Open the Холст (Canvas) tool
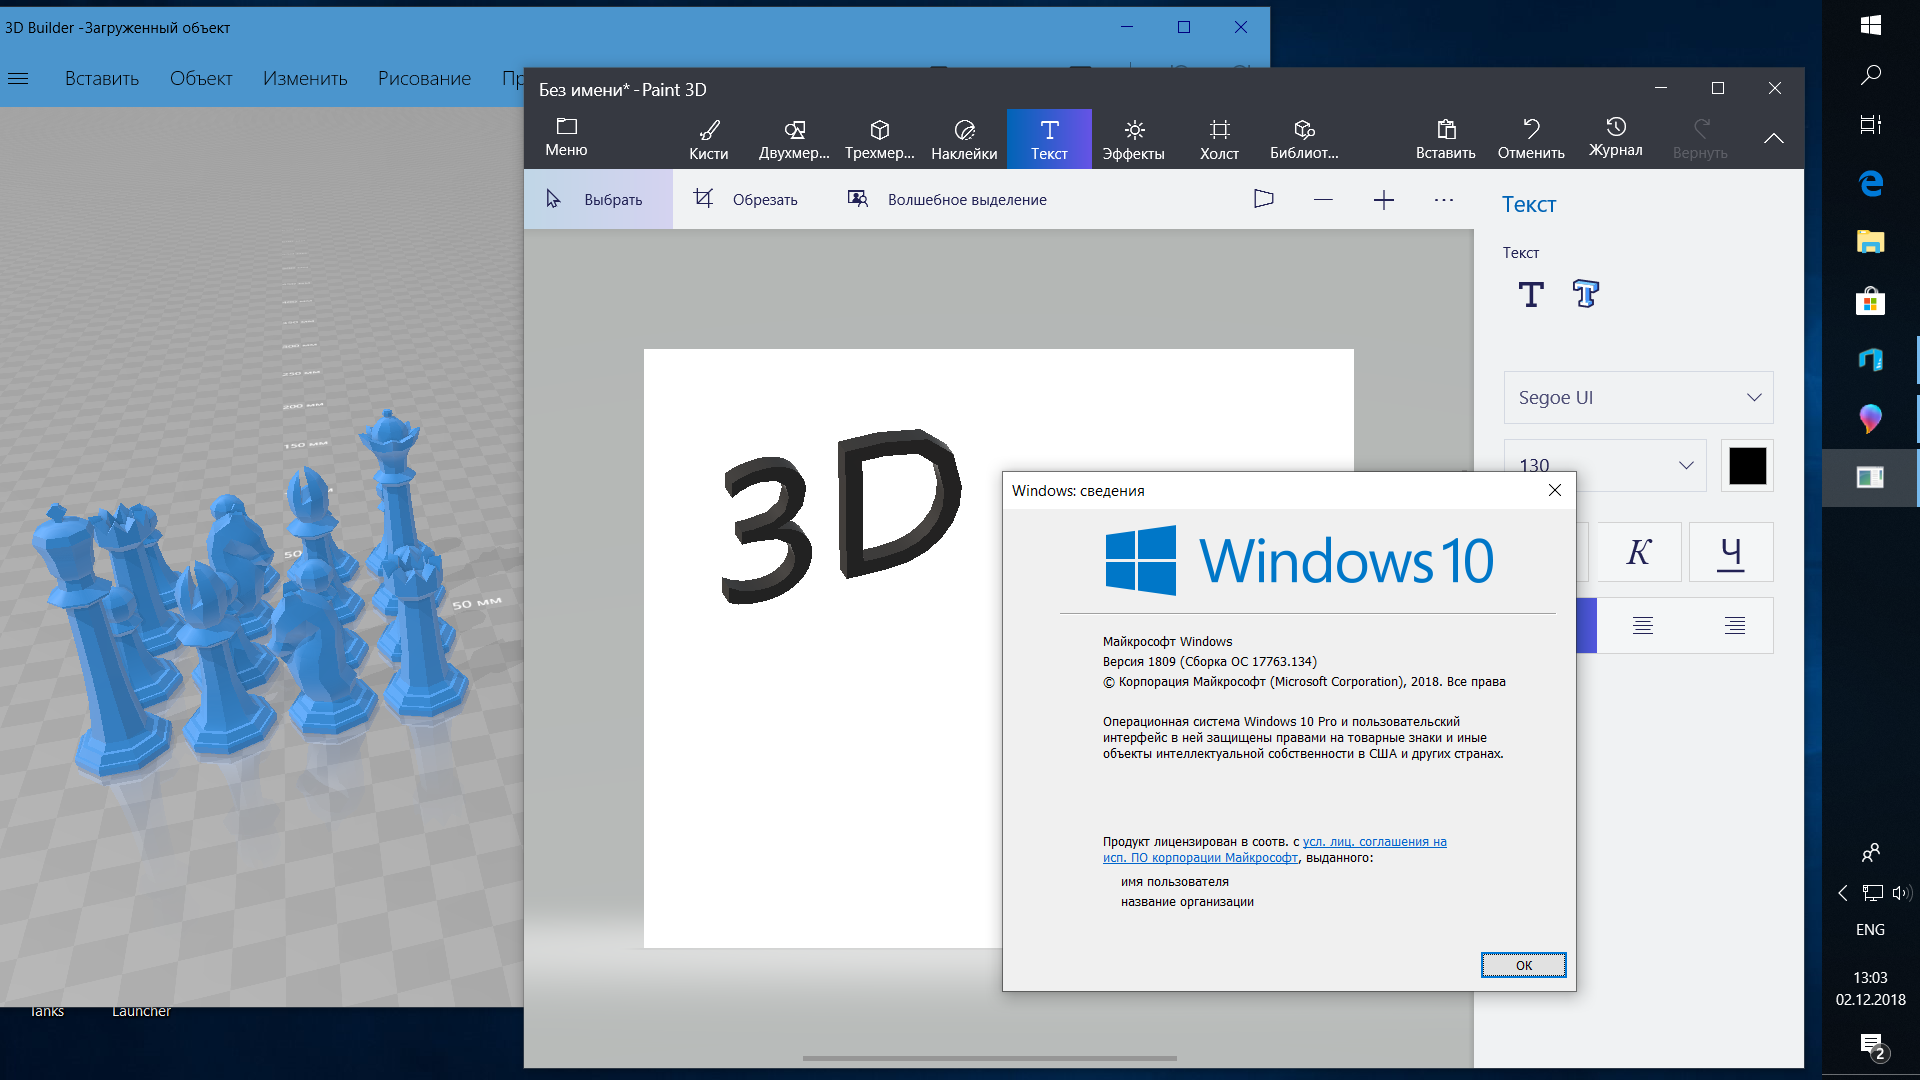This screenshot has height=1080, width=1920. 1219,139
